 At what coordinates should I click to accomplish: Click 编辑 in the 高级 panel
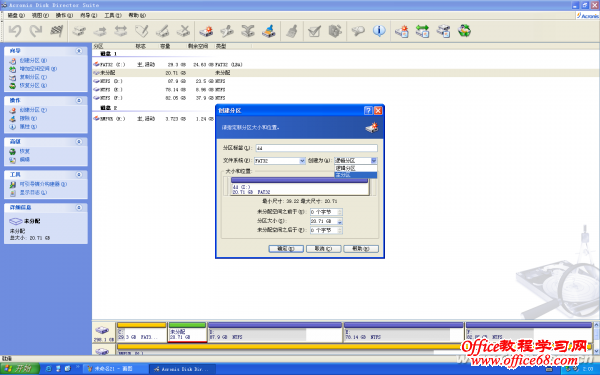[x=24, y=160]
